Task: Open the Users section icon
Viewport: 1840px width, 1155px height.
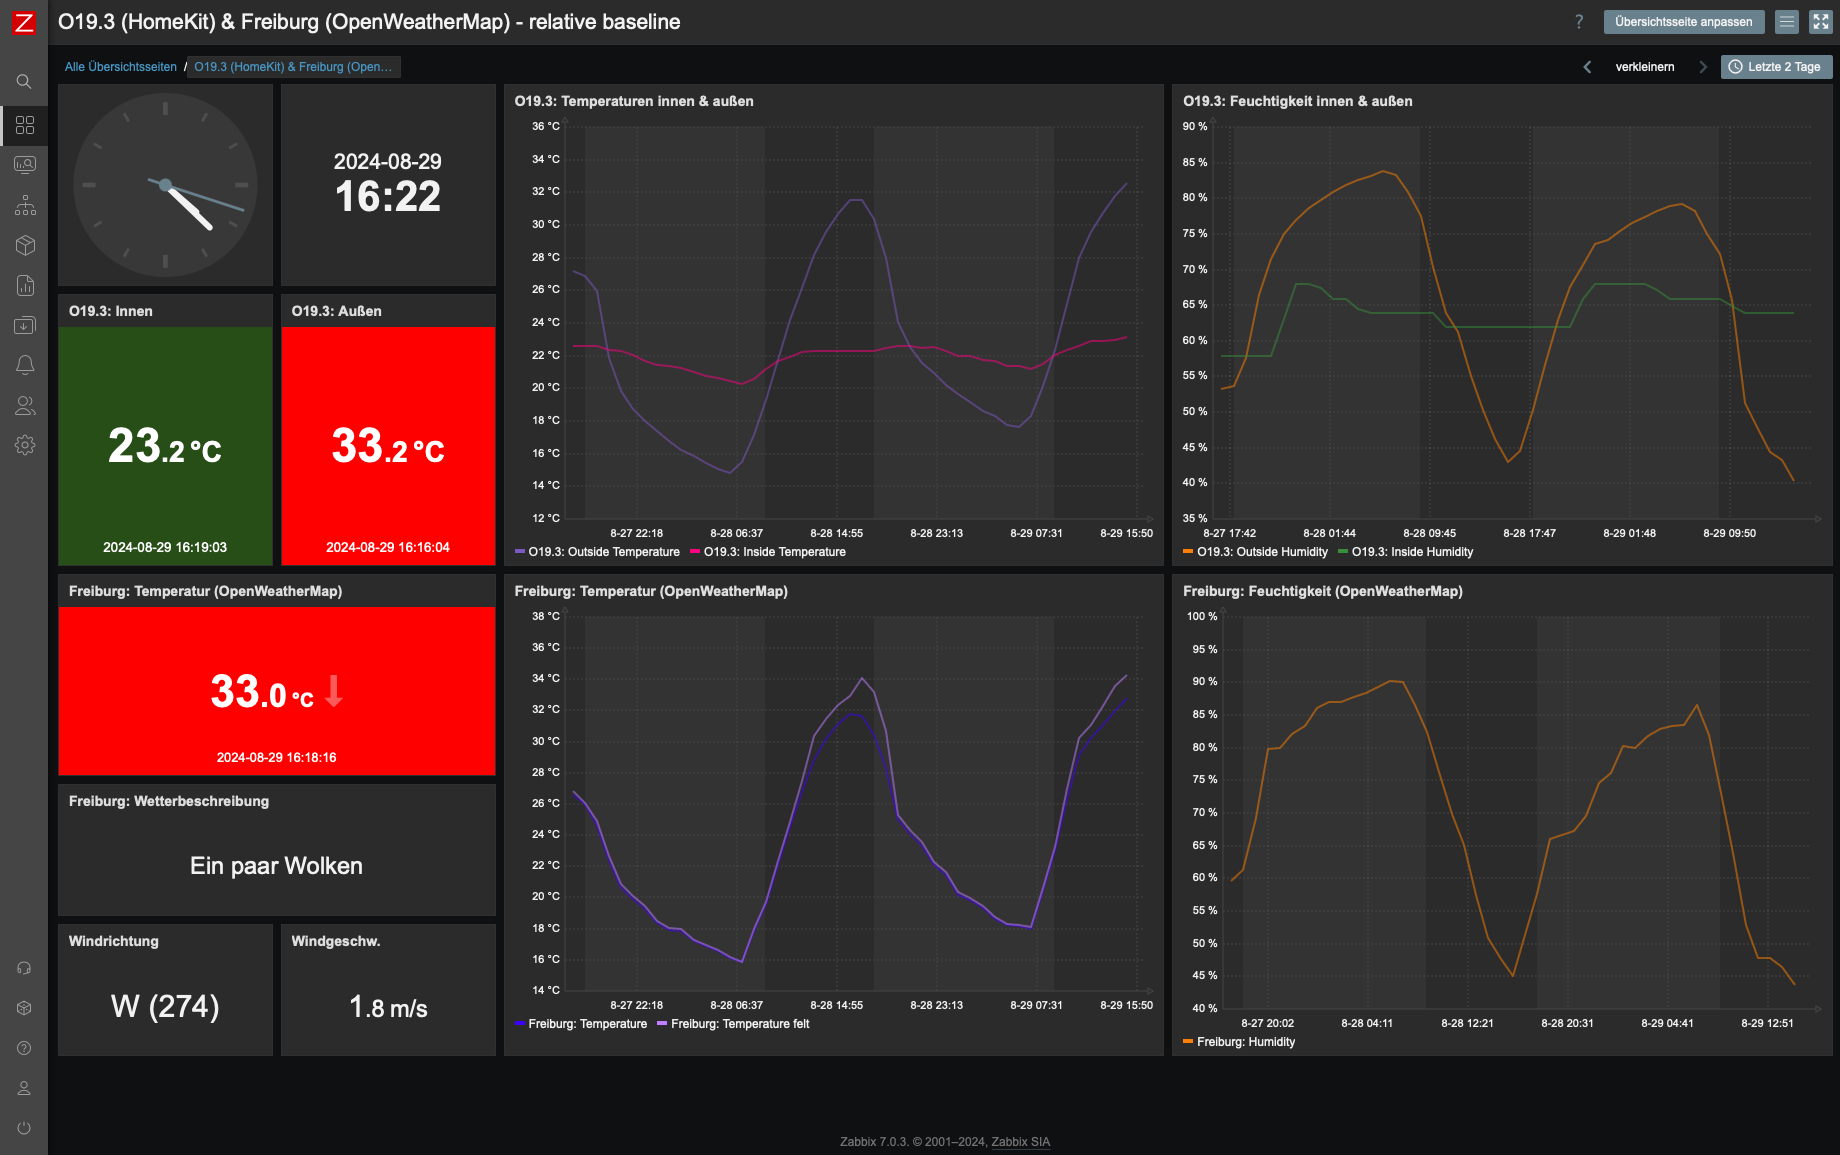Action: click(25, 405)
